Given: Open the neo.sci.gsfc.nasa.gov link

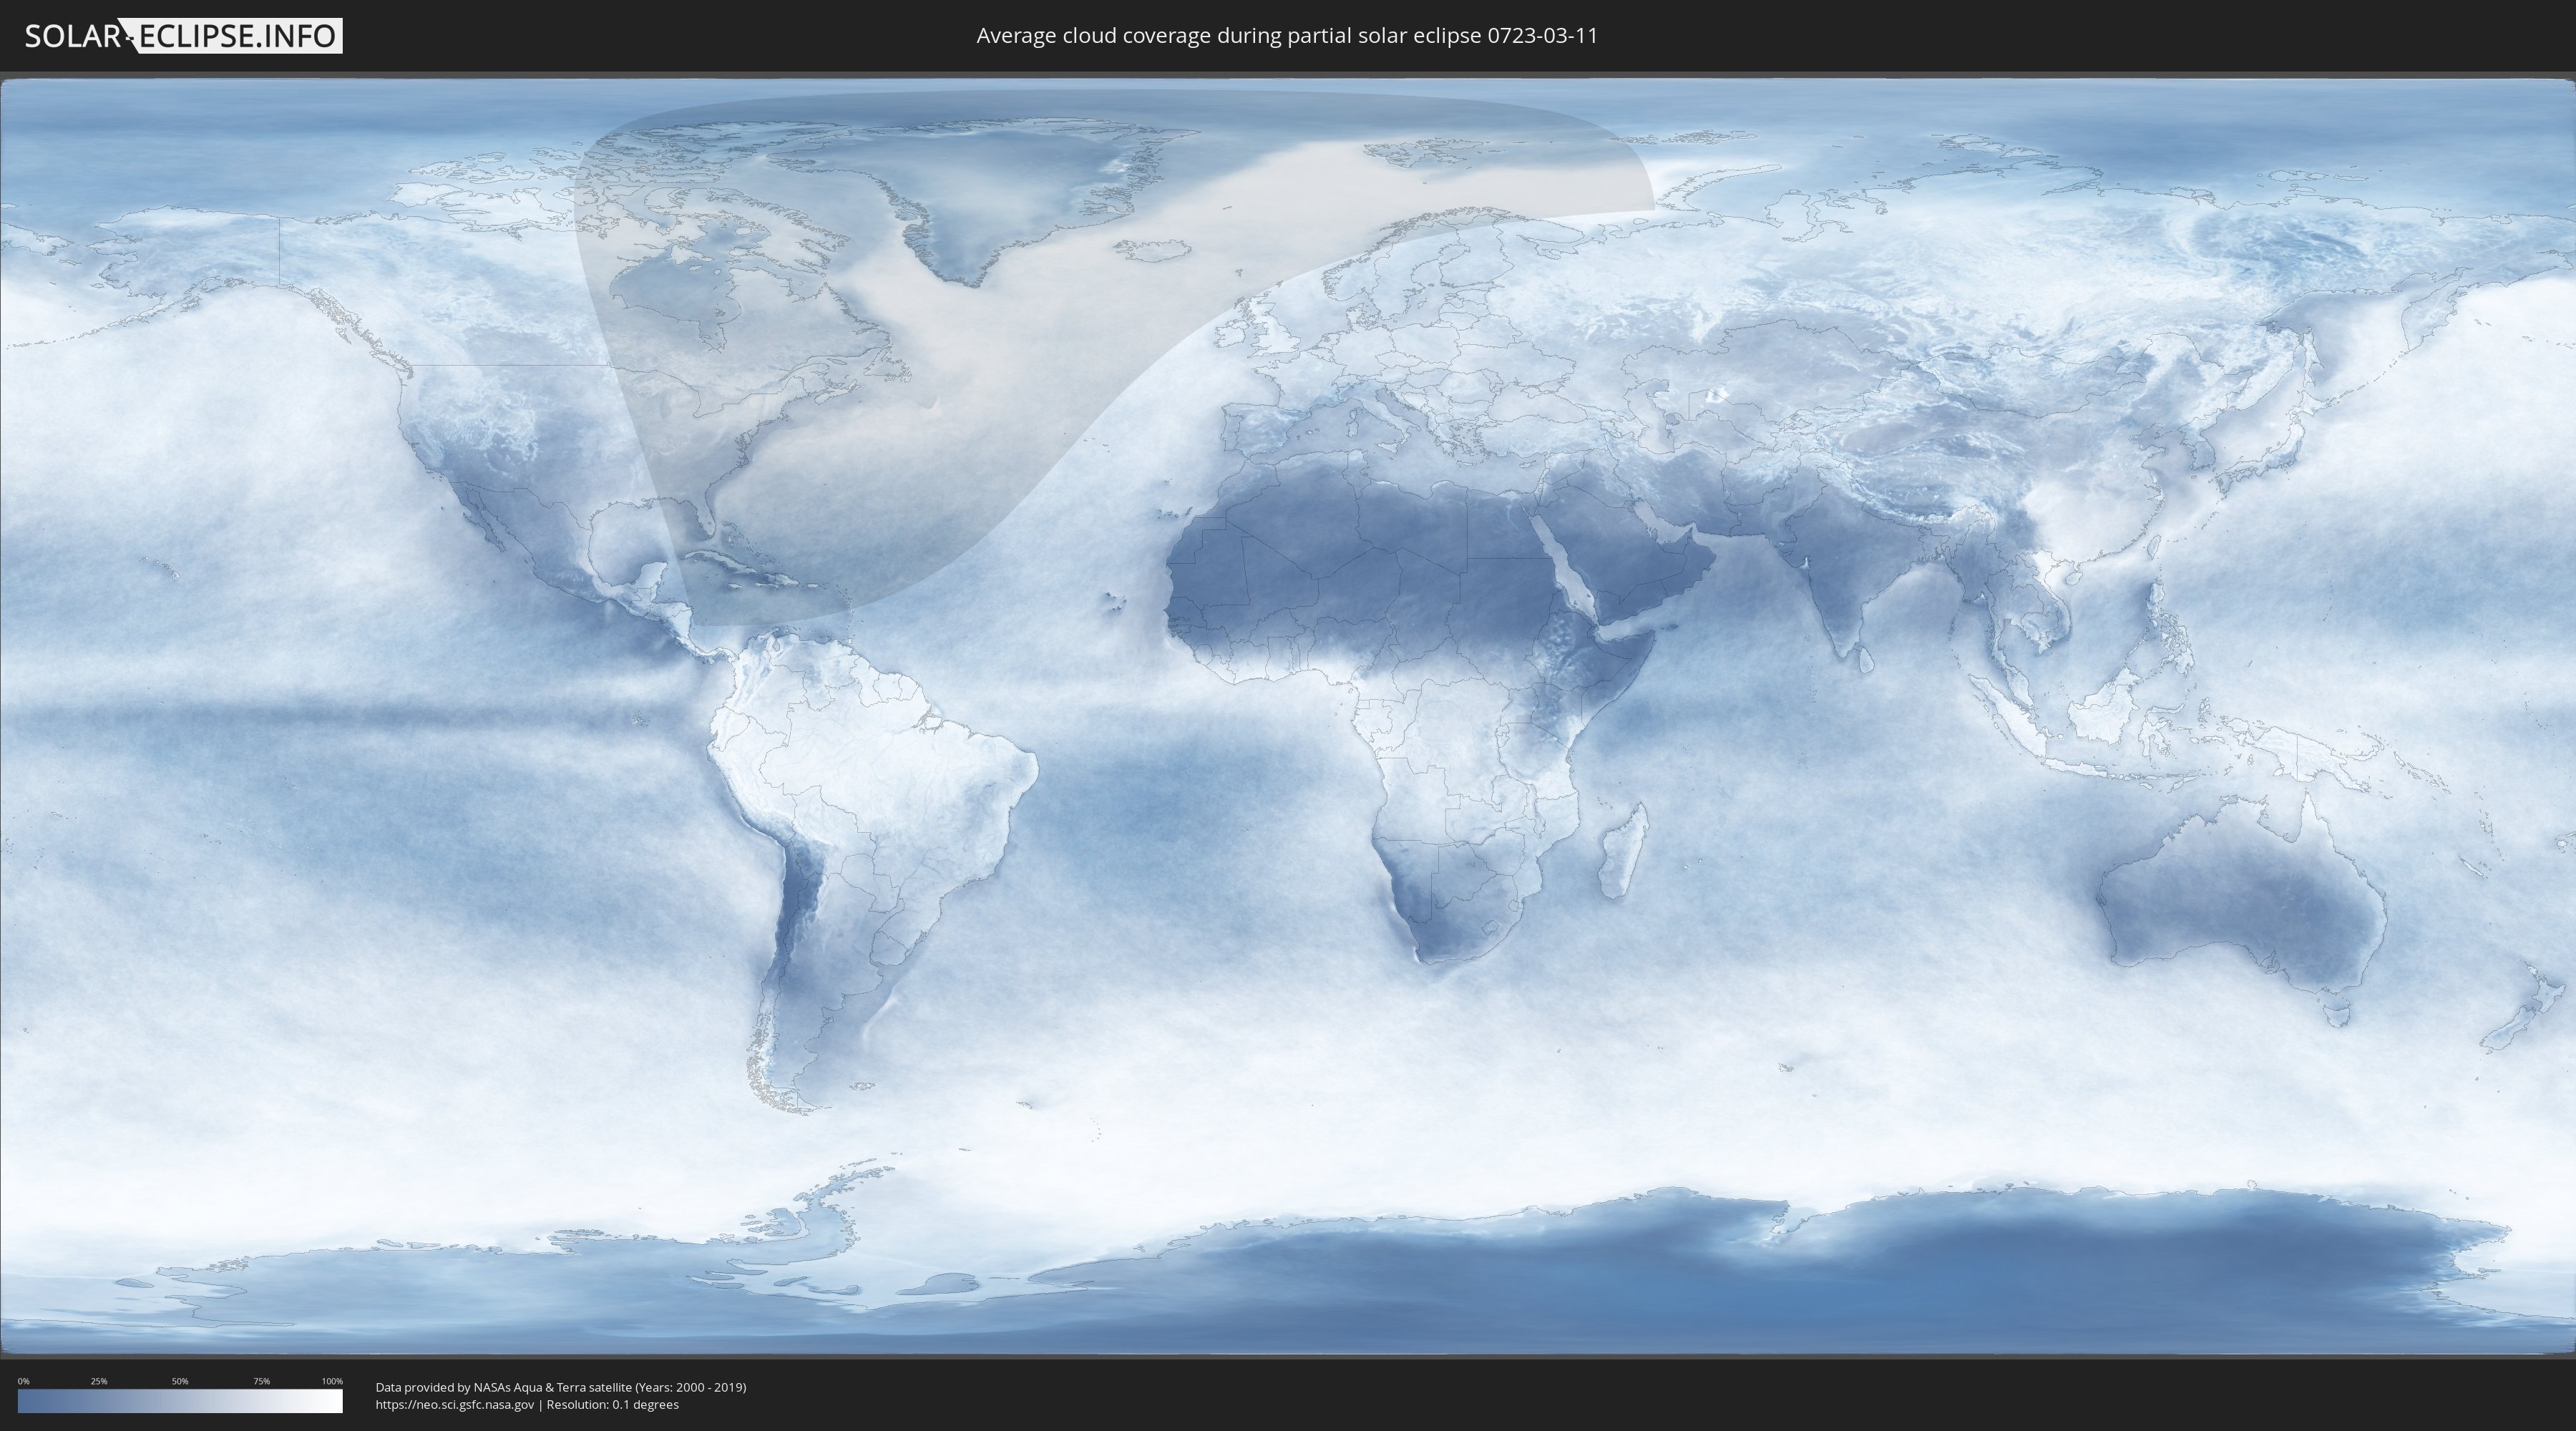Looking at the screenshot, I should click(454, 1404).
